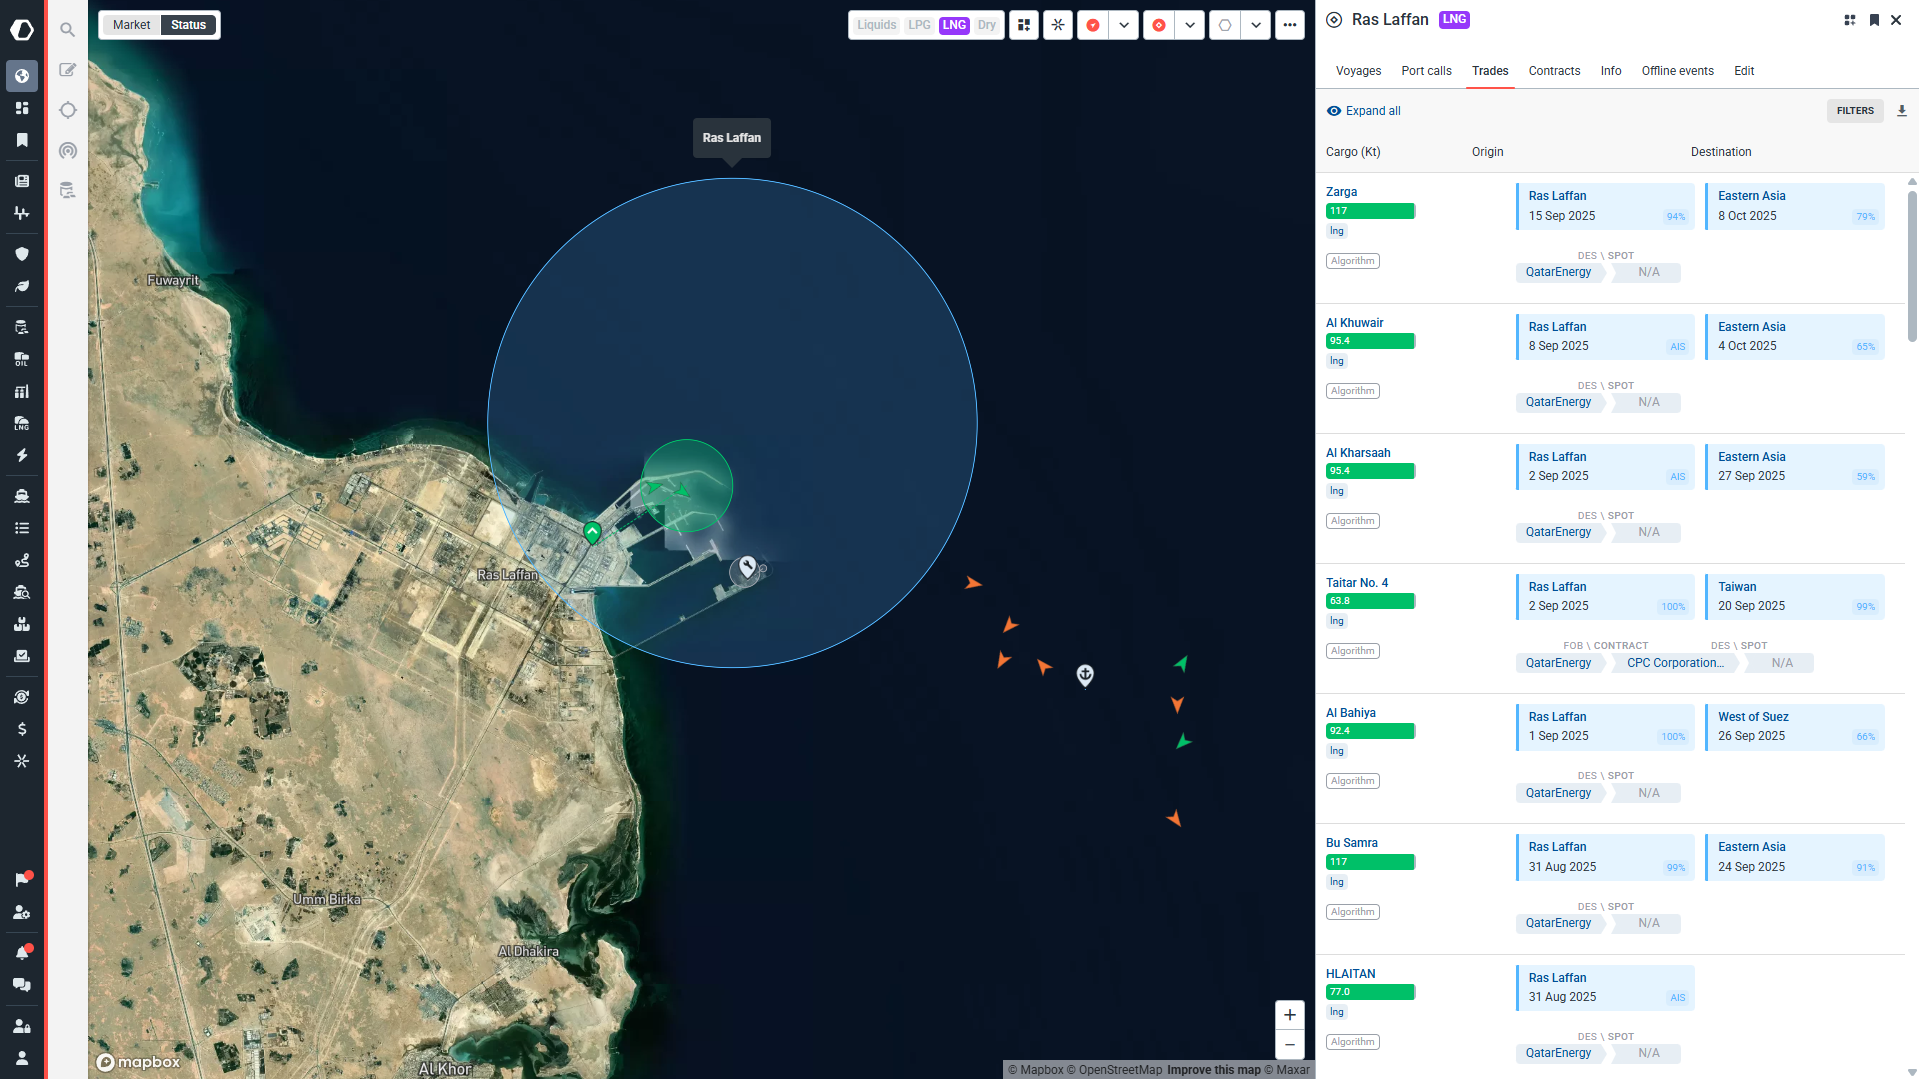Zoom out on the map
This screenshot has height=1079, width=1919.
click(1290, 1044)
